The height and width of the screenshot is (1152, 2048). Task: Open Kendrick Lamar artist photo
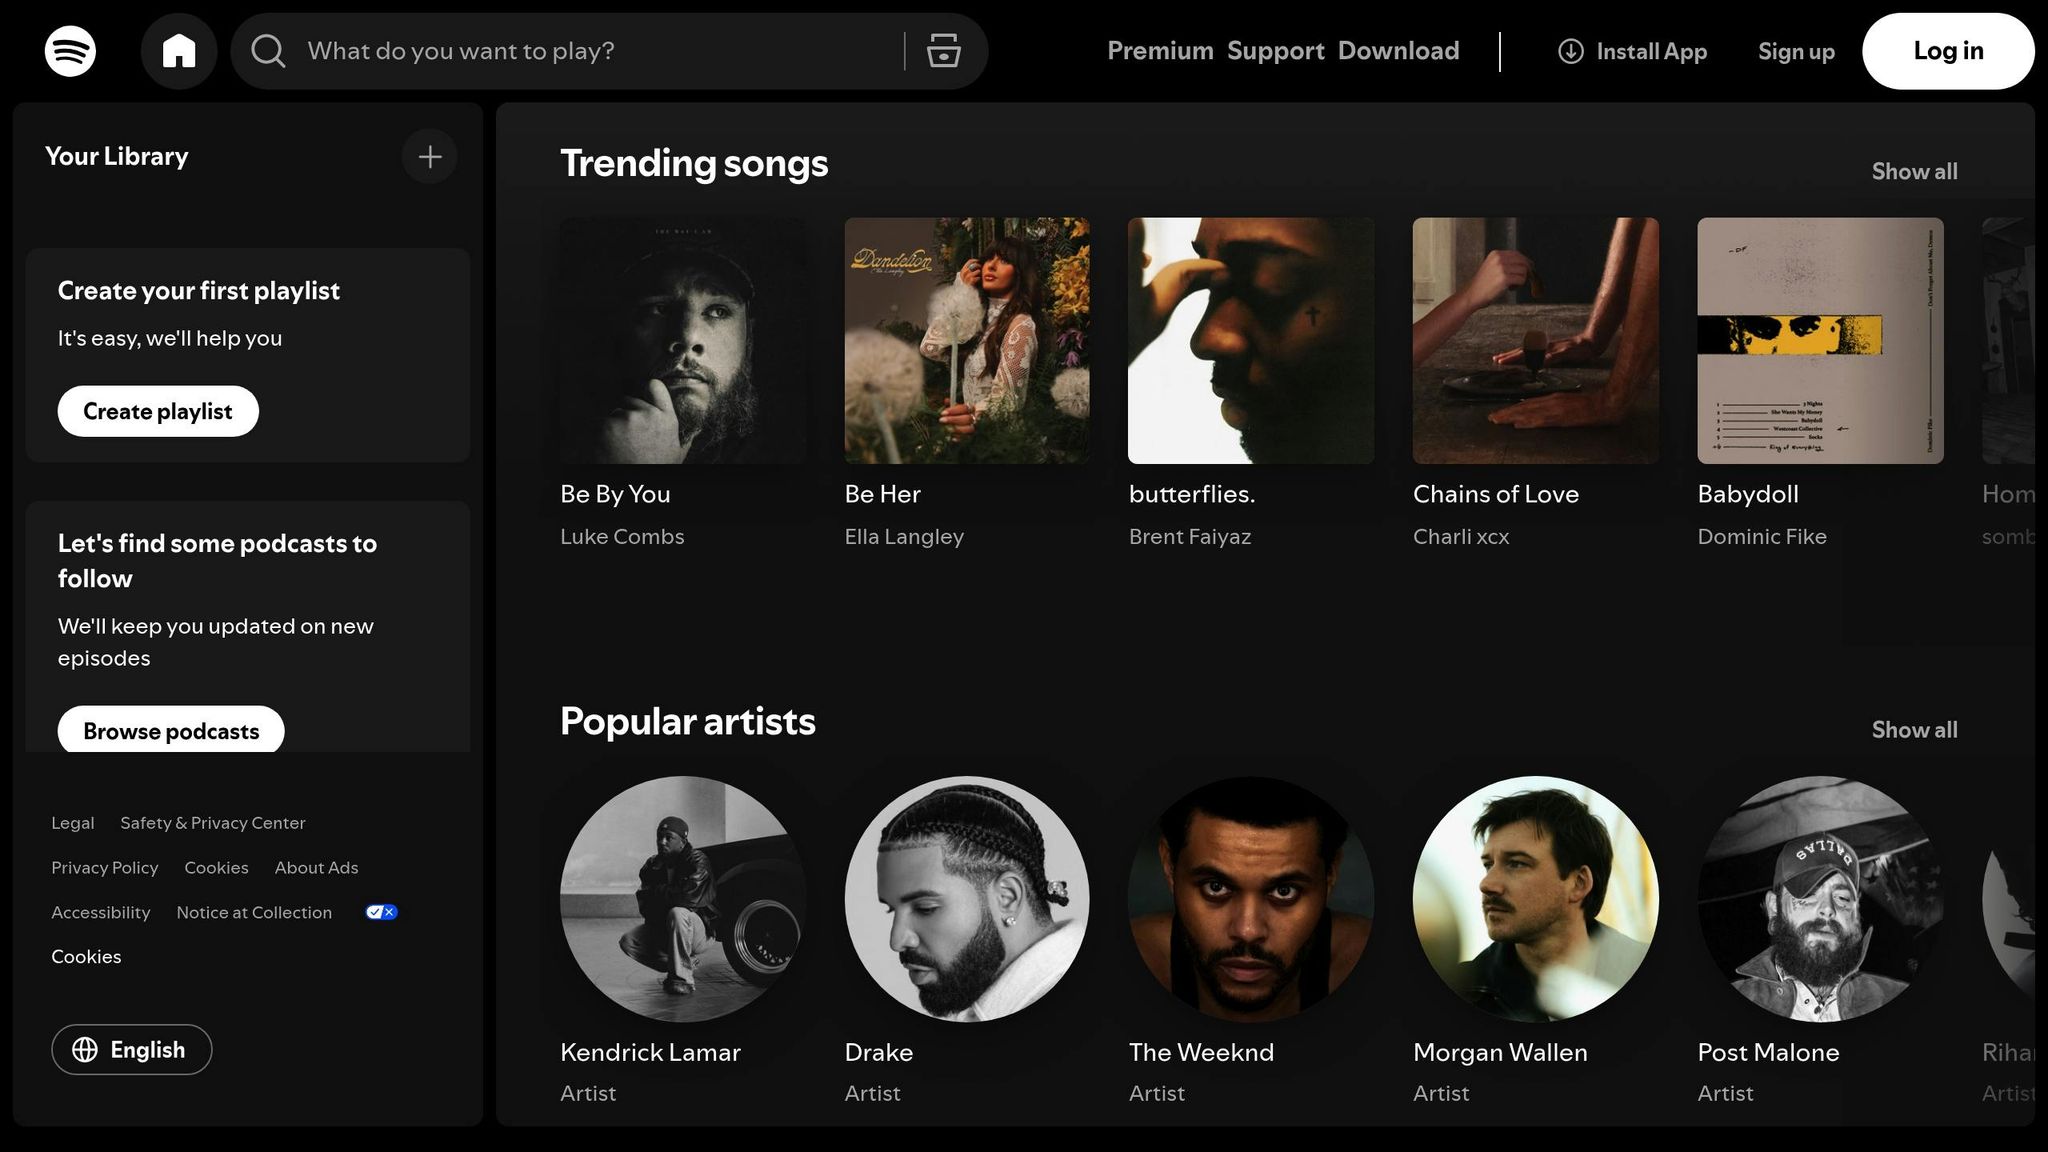[x=683, y=899]
